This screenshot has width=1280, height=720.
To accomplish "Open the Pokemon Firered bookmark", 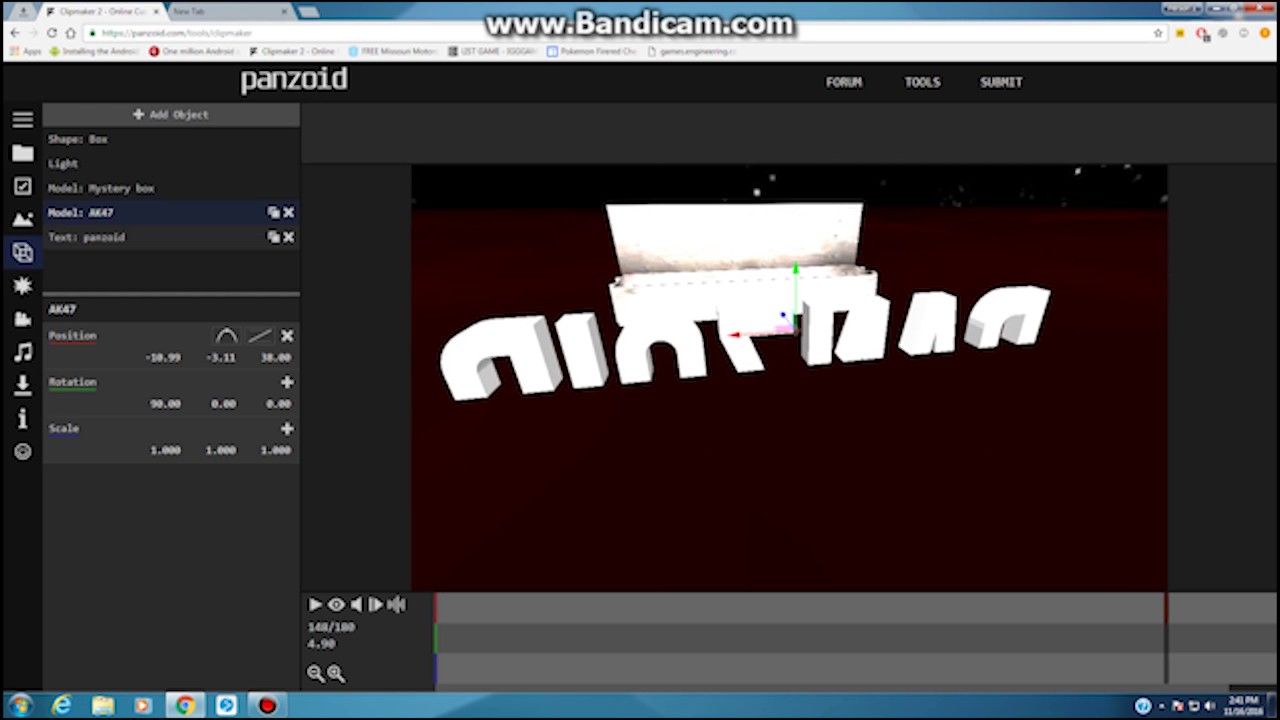I will click(592, 51).
